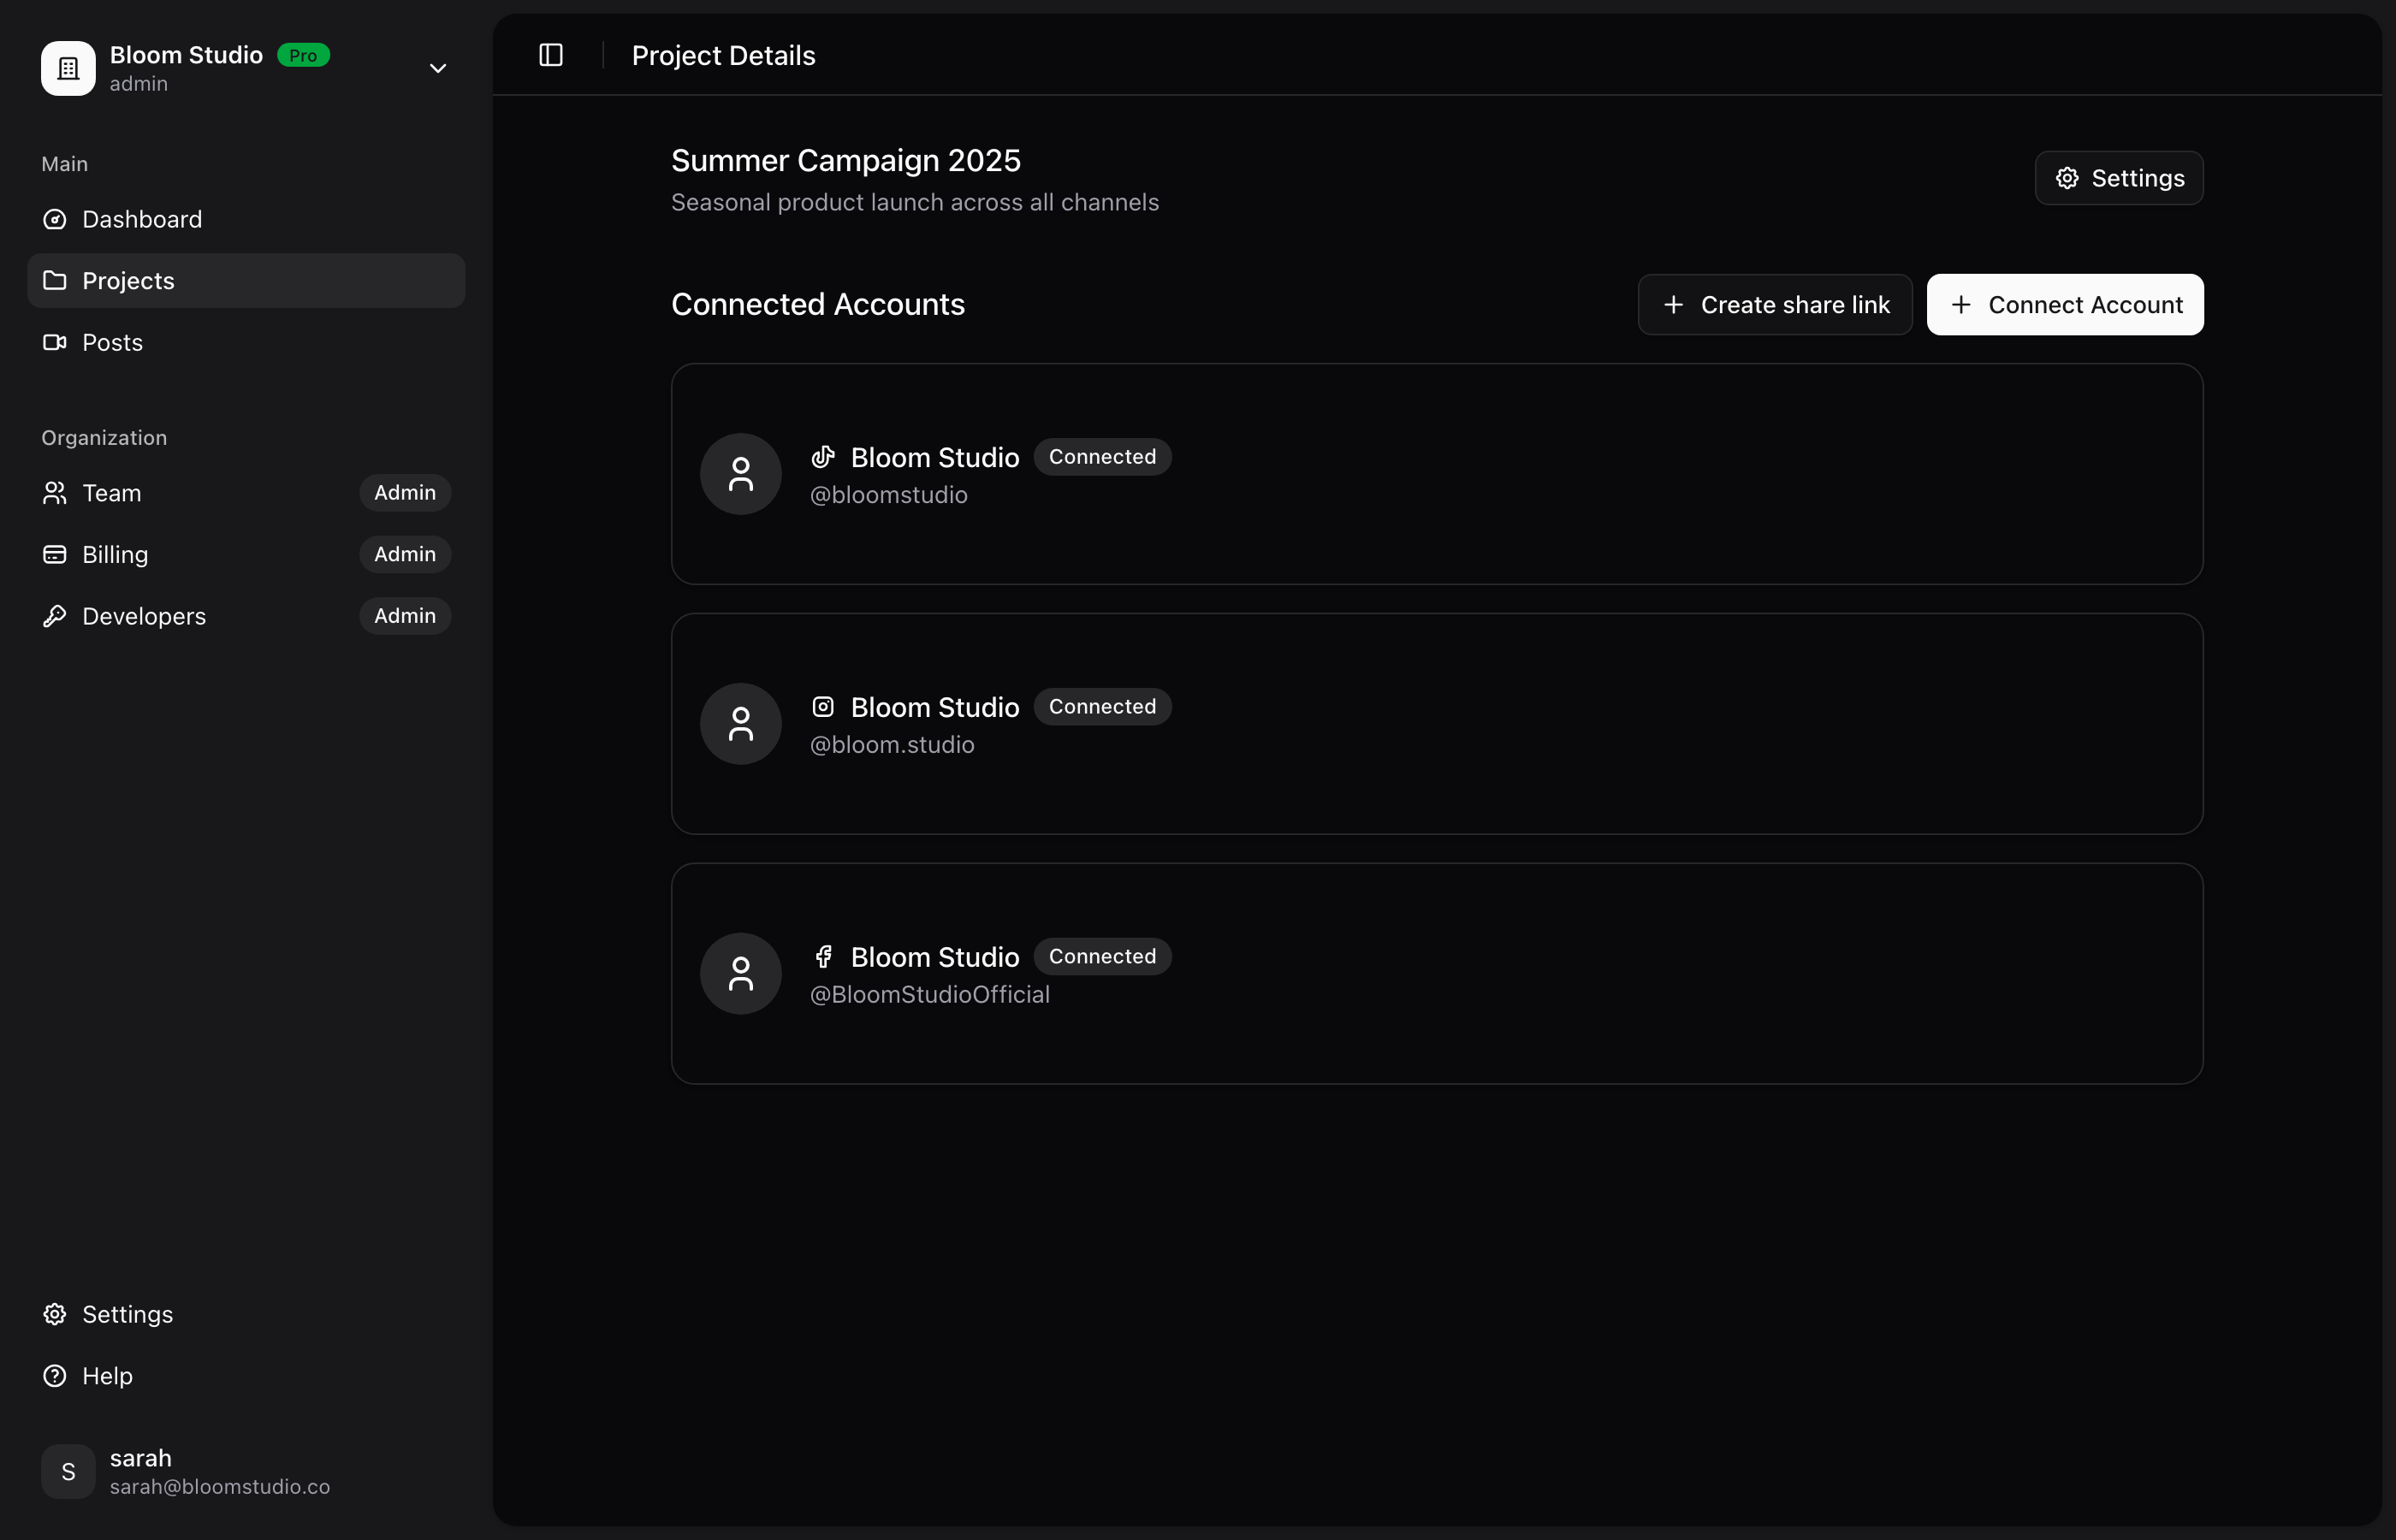Click the Instagram icon beside @bloom.studio

point(824,706)
